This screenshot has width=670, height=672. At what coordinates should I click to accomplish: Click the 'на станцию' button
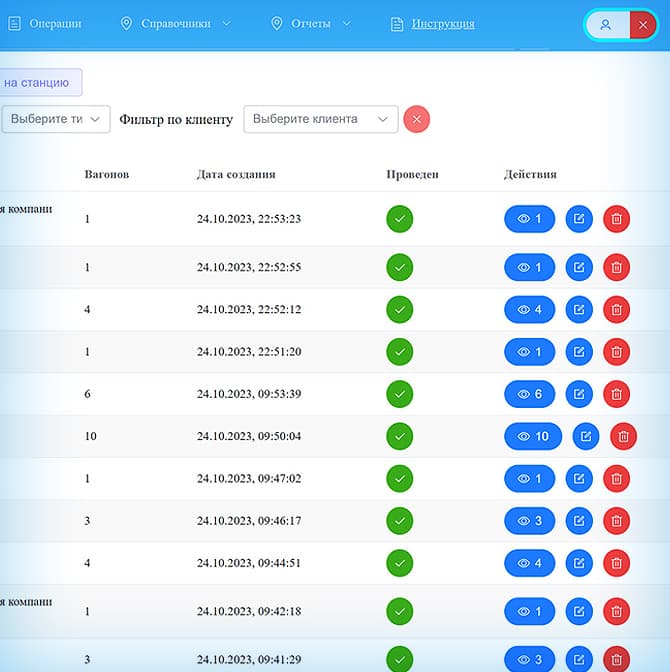click(x=38, y=83)
